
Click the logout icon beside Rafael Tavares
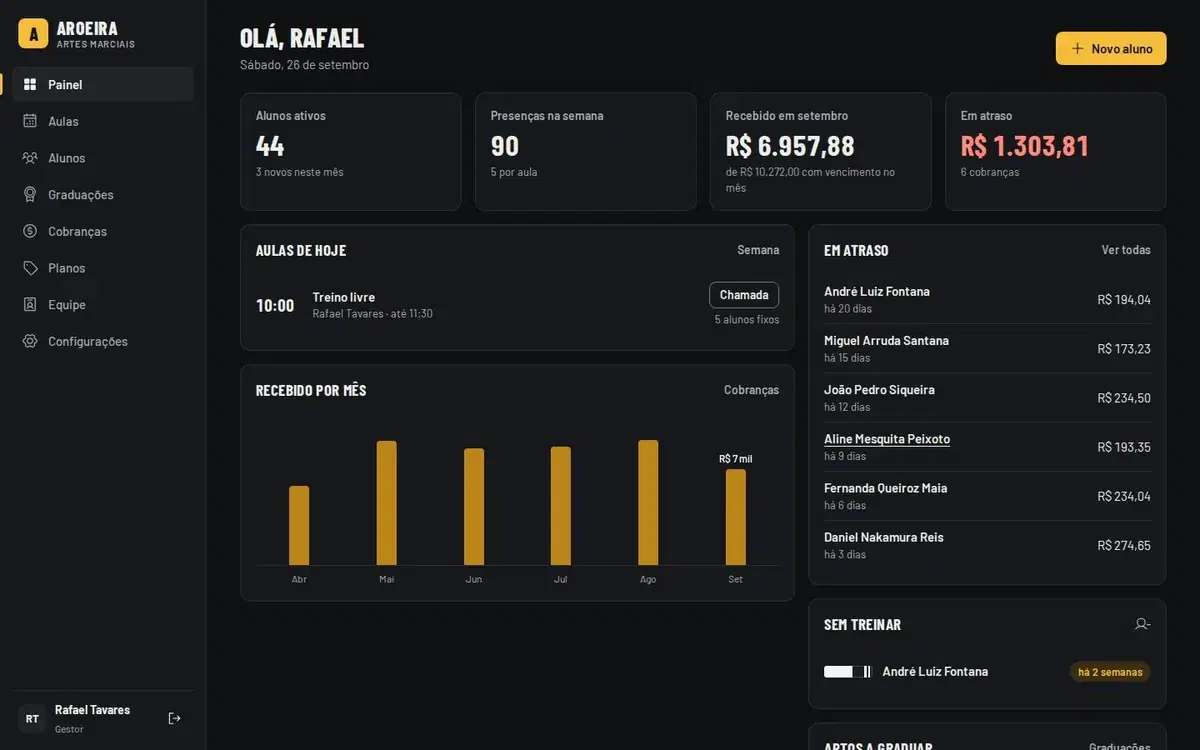175,718
